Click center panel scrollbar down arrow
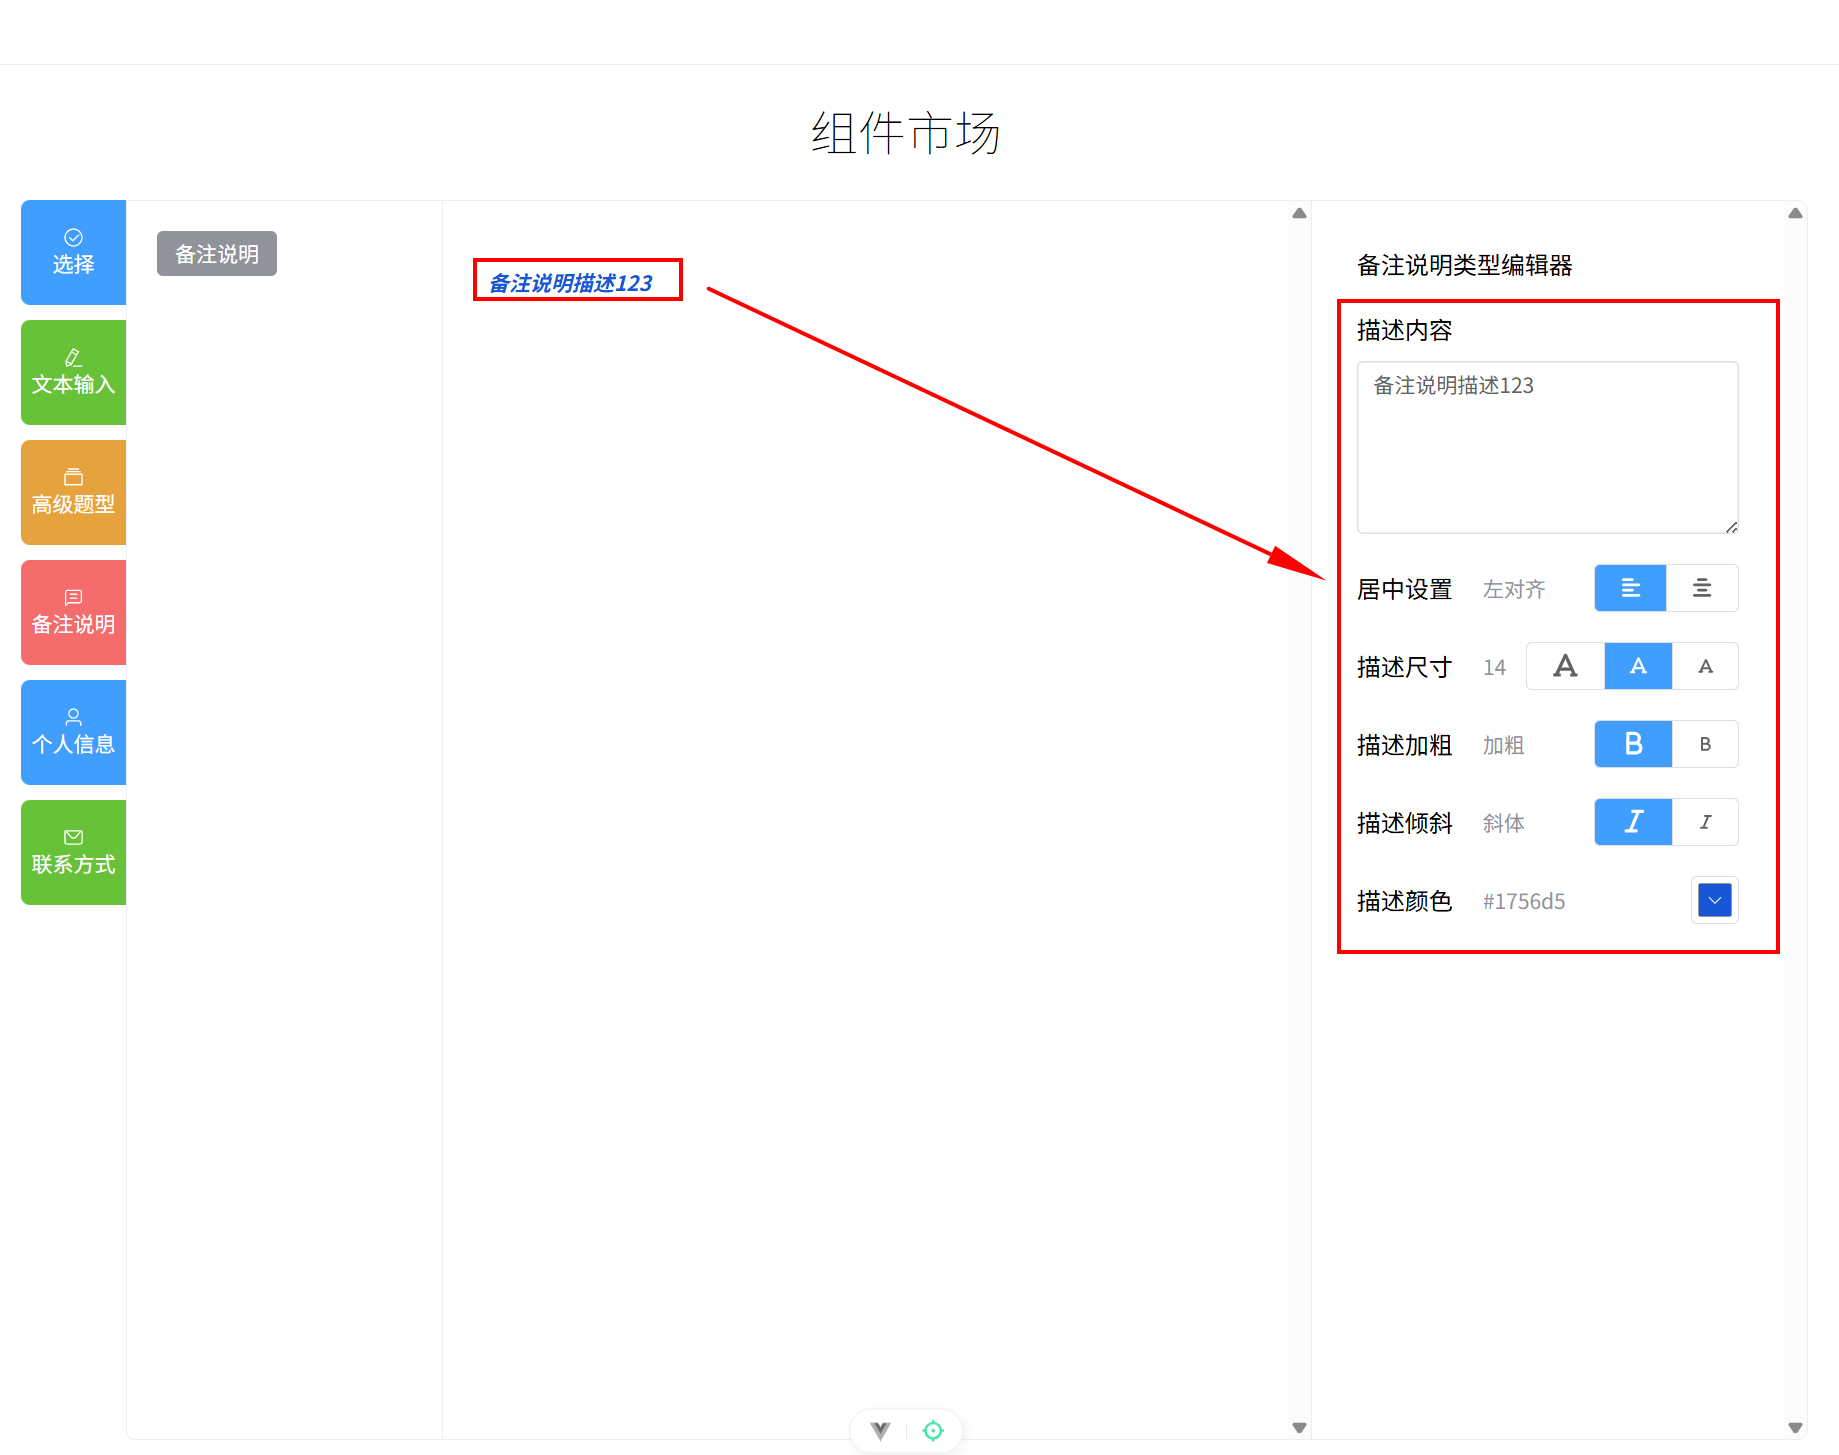1839x1455 pixels. click(1299, 1428)
